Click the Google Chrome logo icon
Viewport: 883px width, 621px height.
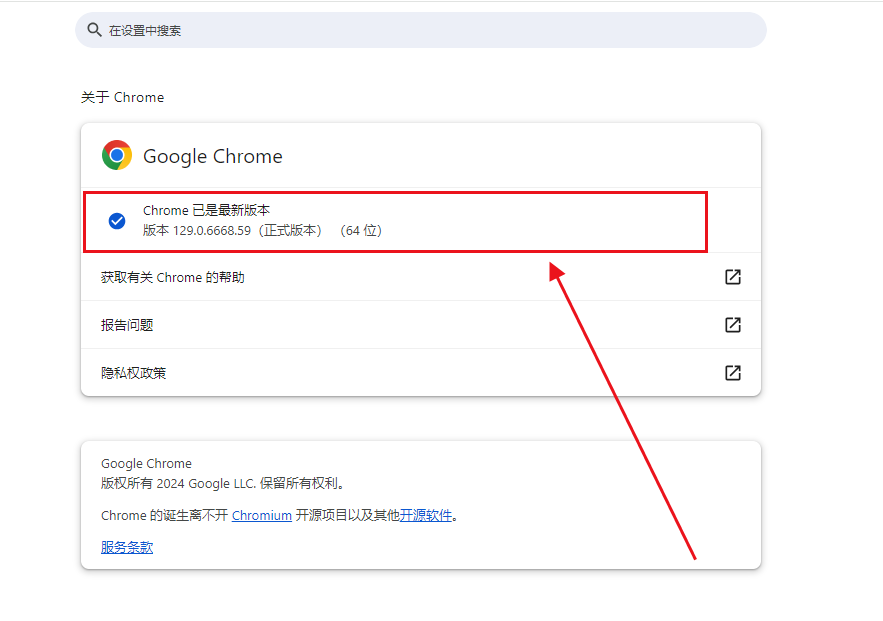[x=117, y=155]
